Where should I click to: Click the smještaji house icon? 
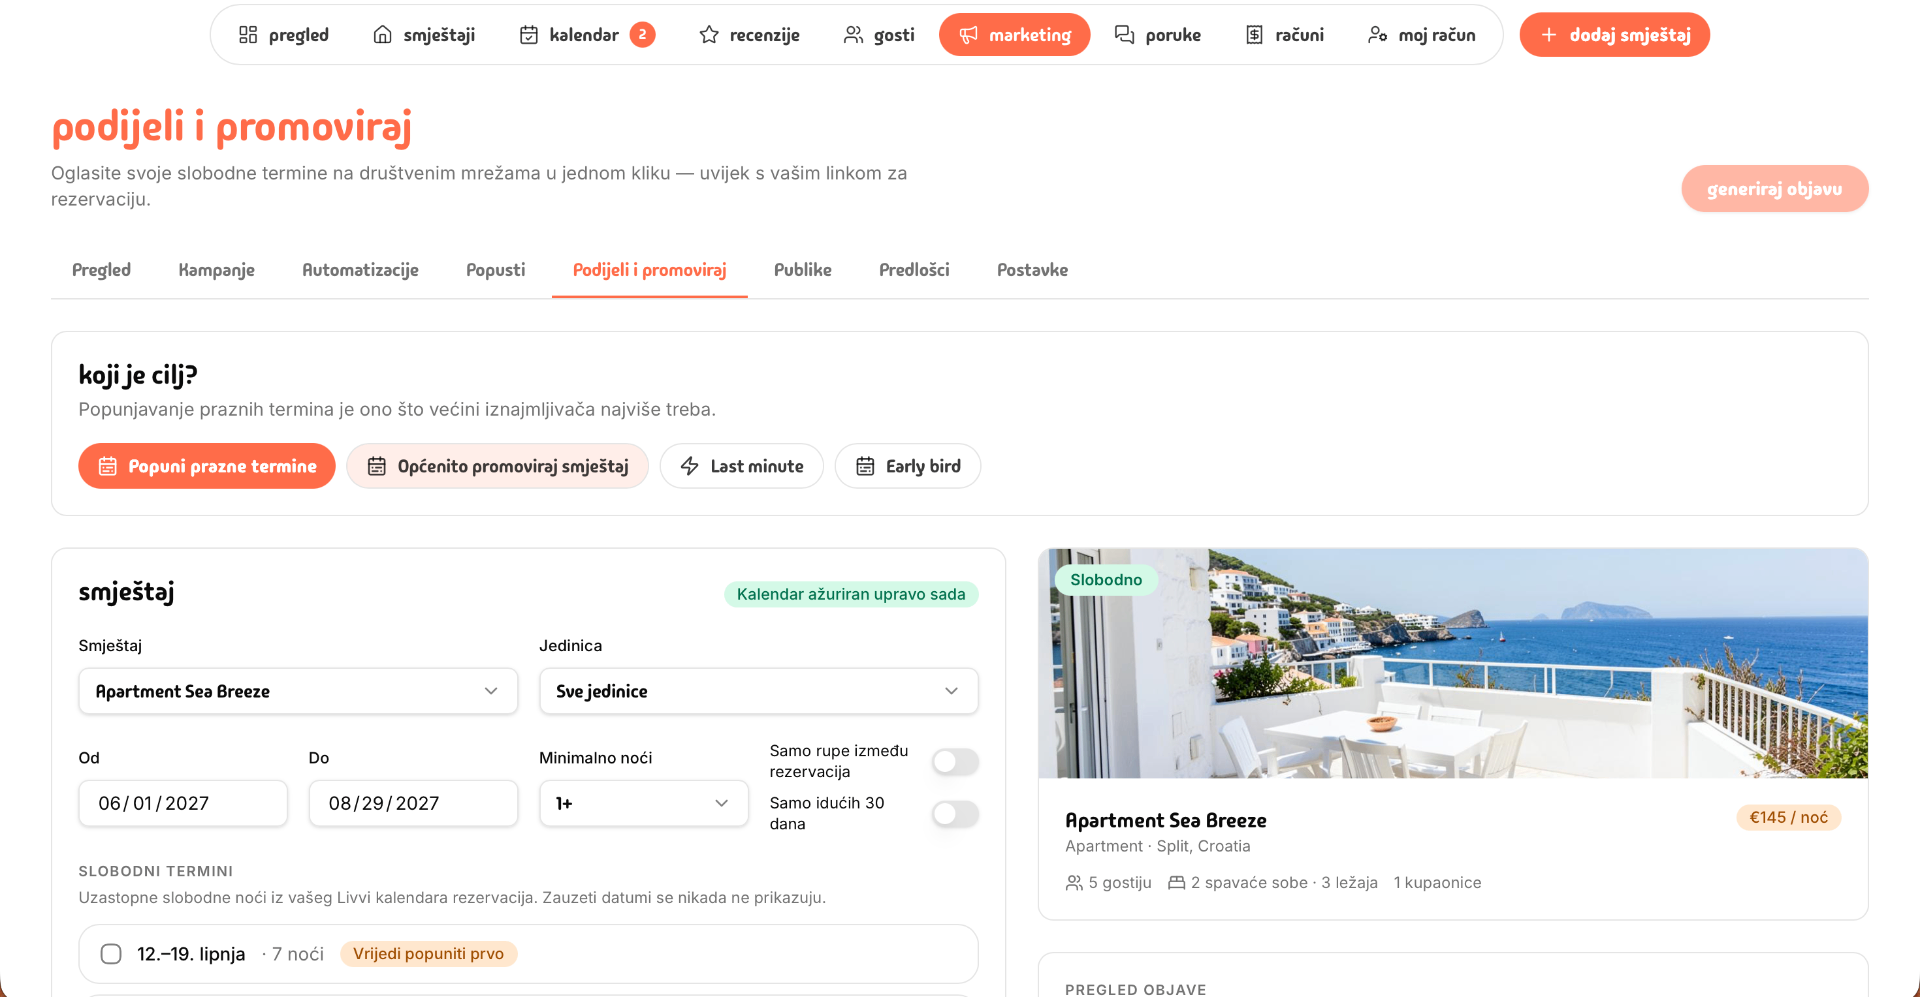[382, 35]
